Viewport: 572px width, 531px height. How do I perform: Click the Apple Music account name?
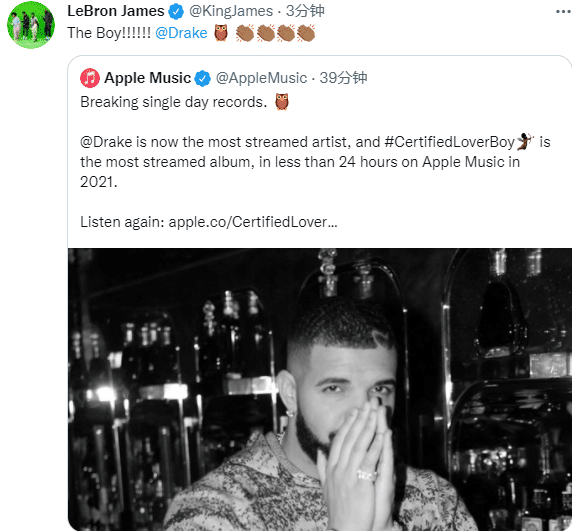(x=147, y=78)
